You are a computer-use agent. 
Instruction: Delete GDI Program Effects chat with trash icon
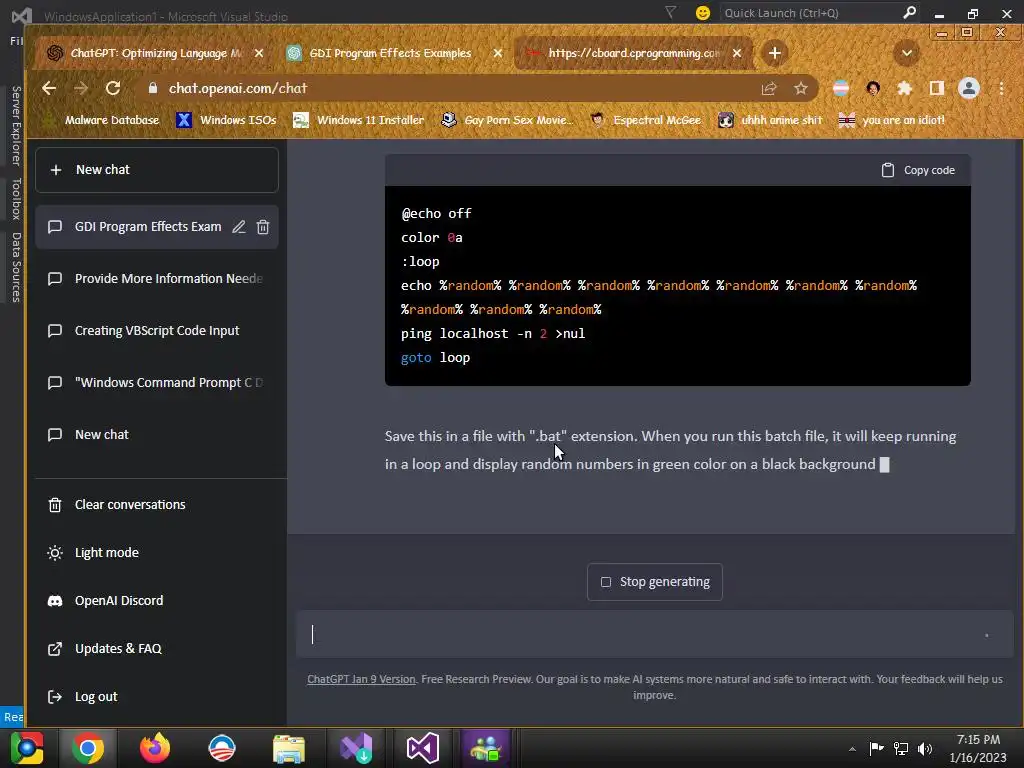tap(263, 227)
